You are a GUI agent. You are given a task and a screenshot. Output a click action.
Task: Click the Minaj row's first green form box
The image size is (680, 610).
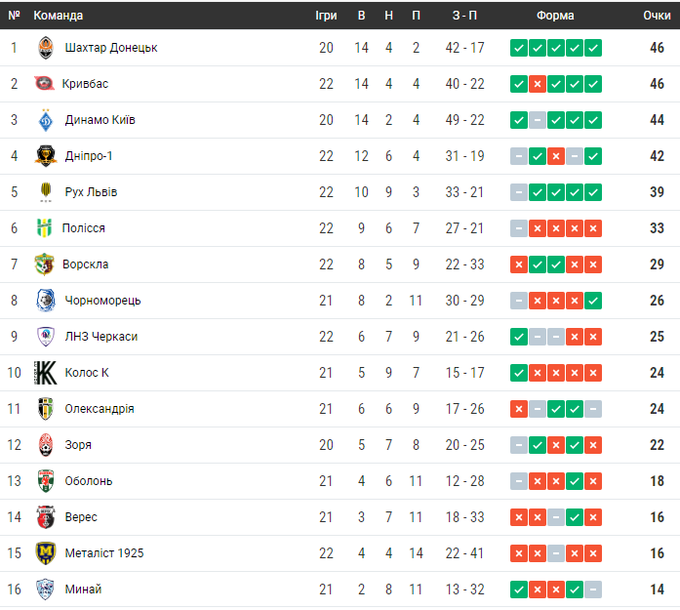[518, 589]
